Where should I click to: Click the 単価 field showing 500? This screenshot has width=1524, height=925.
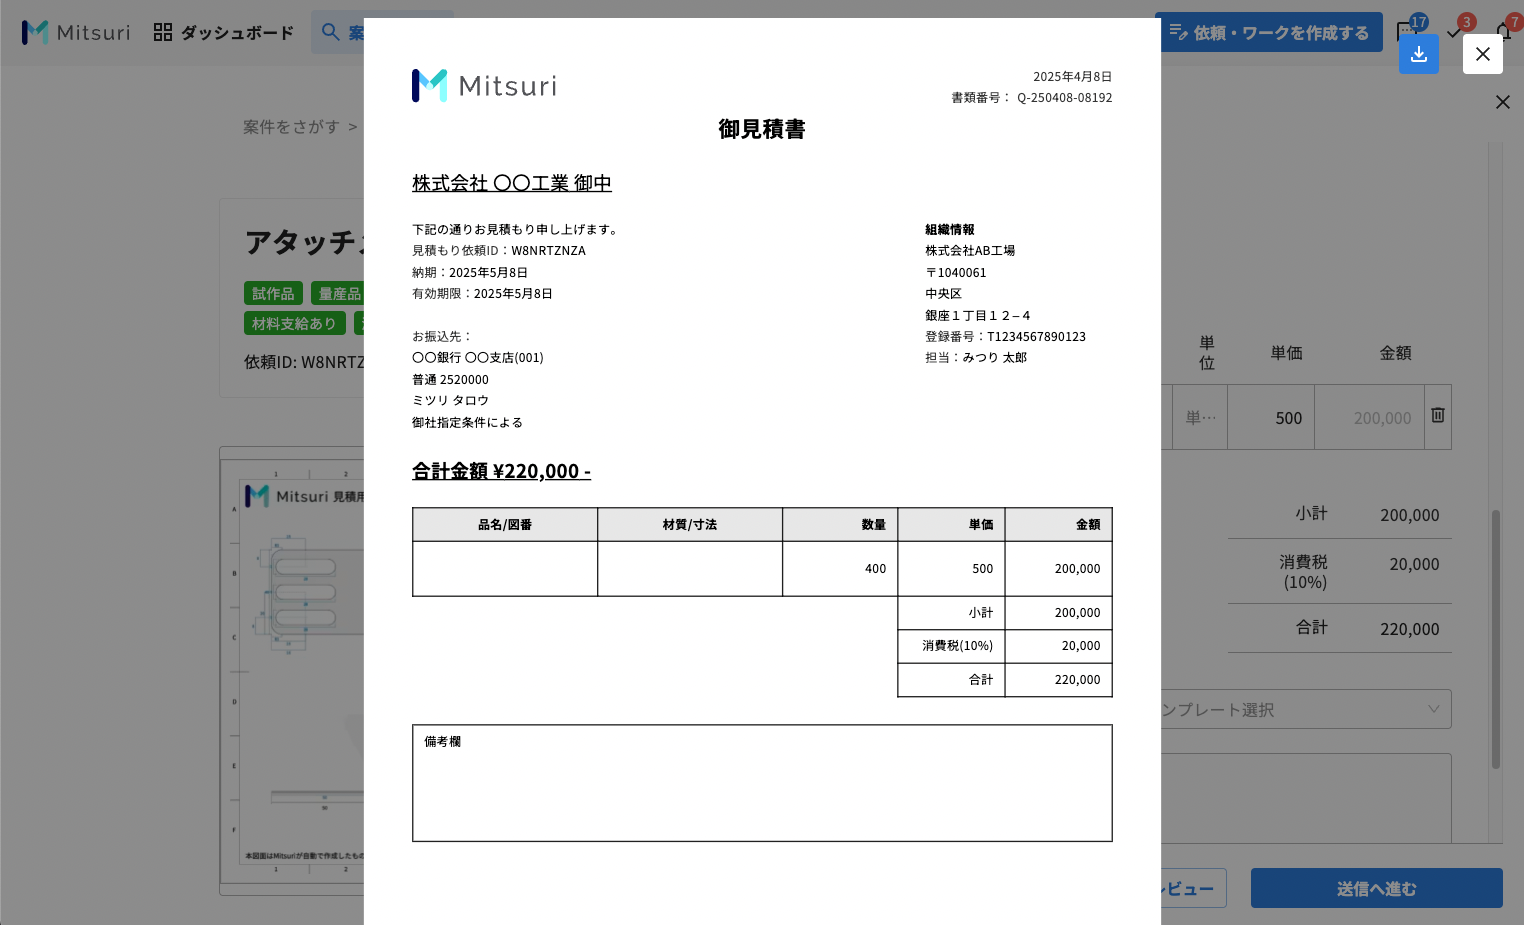tap(1270, 418)
